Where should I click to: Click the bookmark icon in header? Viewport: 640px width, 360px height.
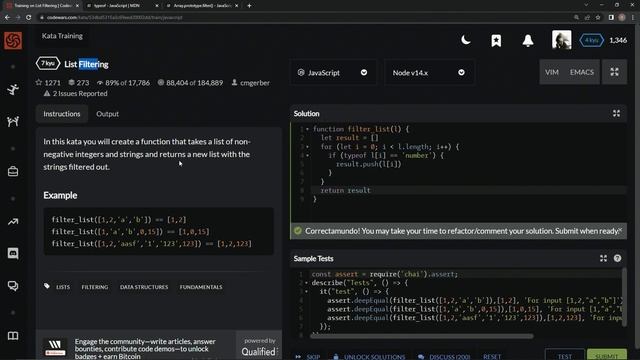coord(496,40)
